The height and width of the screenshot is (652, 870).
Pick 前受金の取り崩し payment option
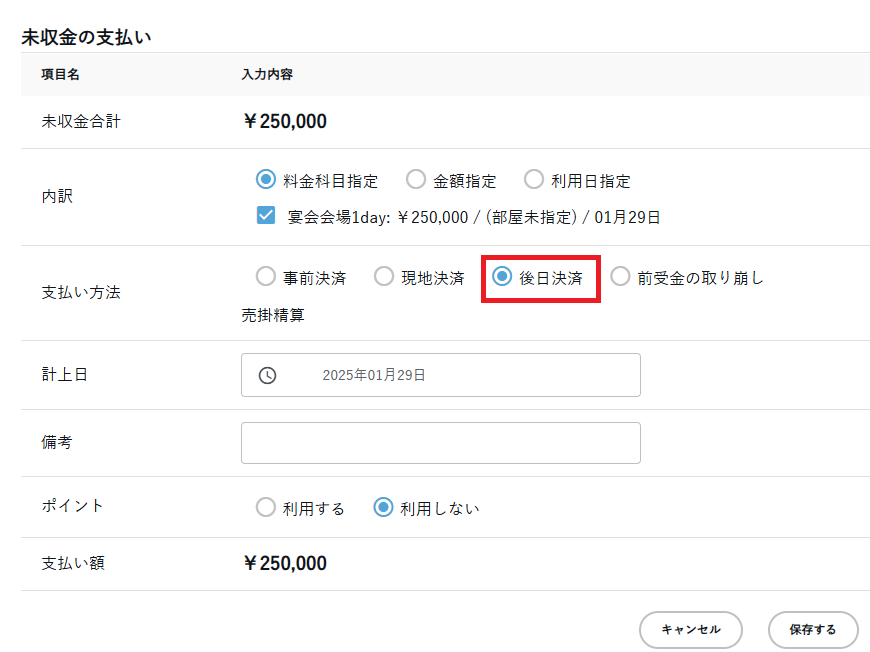620,277
